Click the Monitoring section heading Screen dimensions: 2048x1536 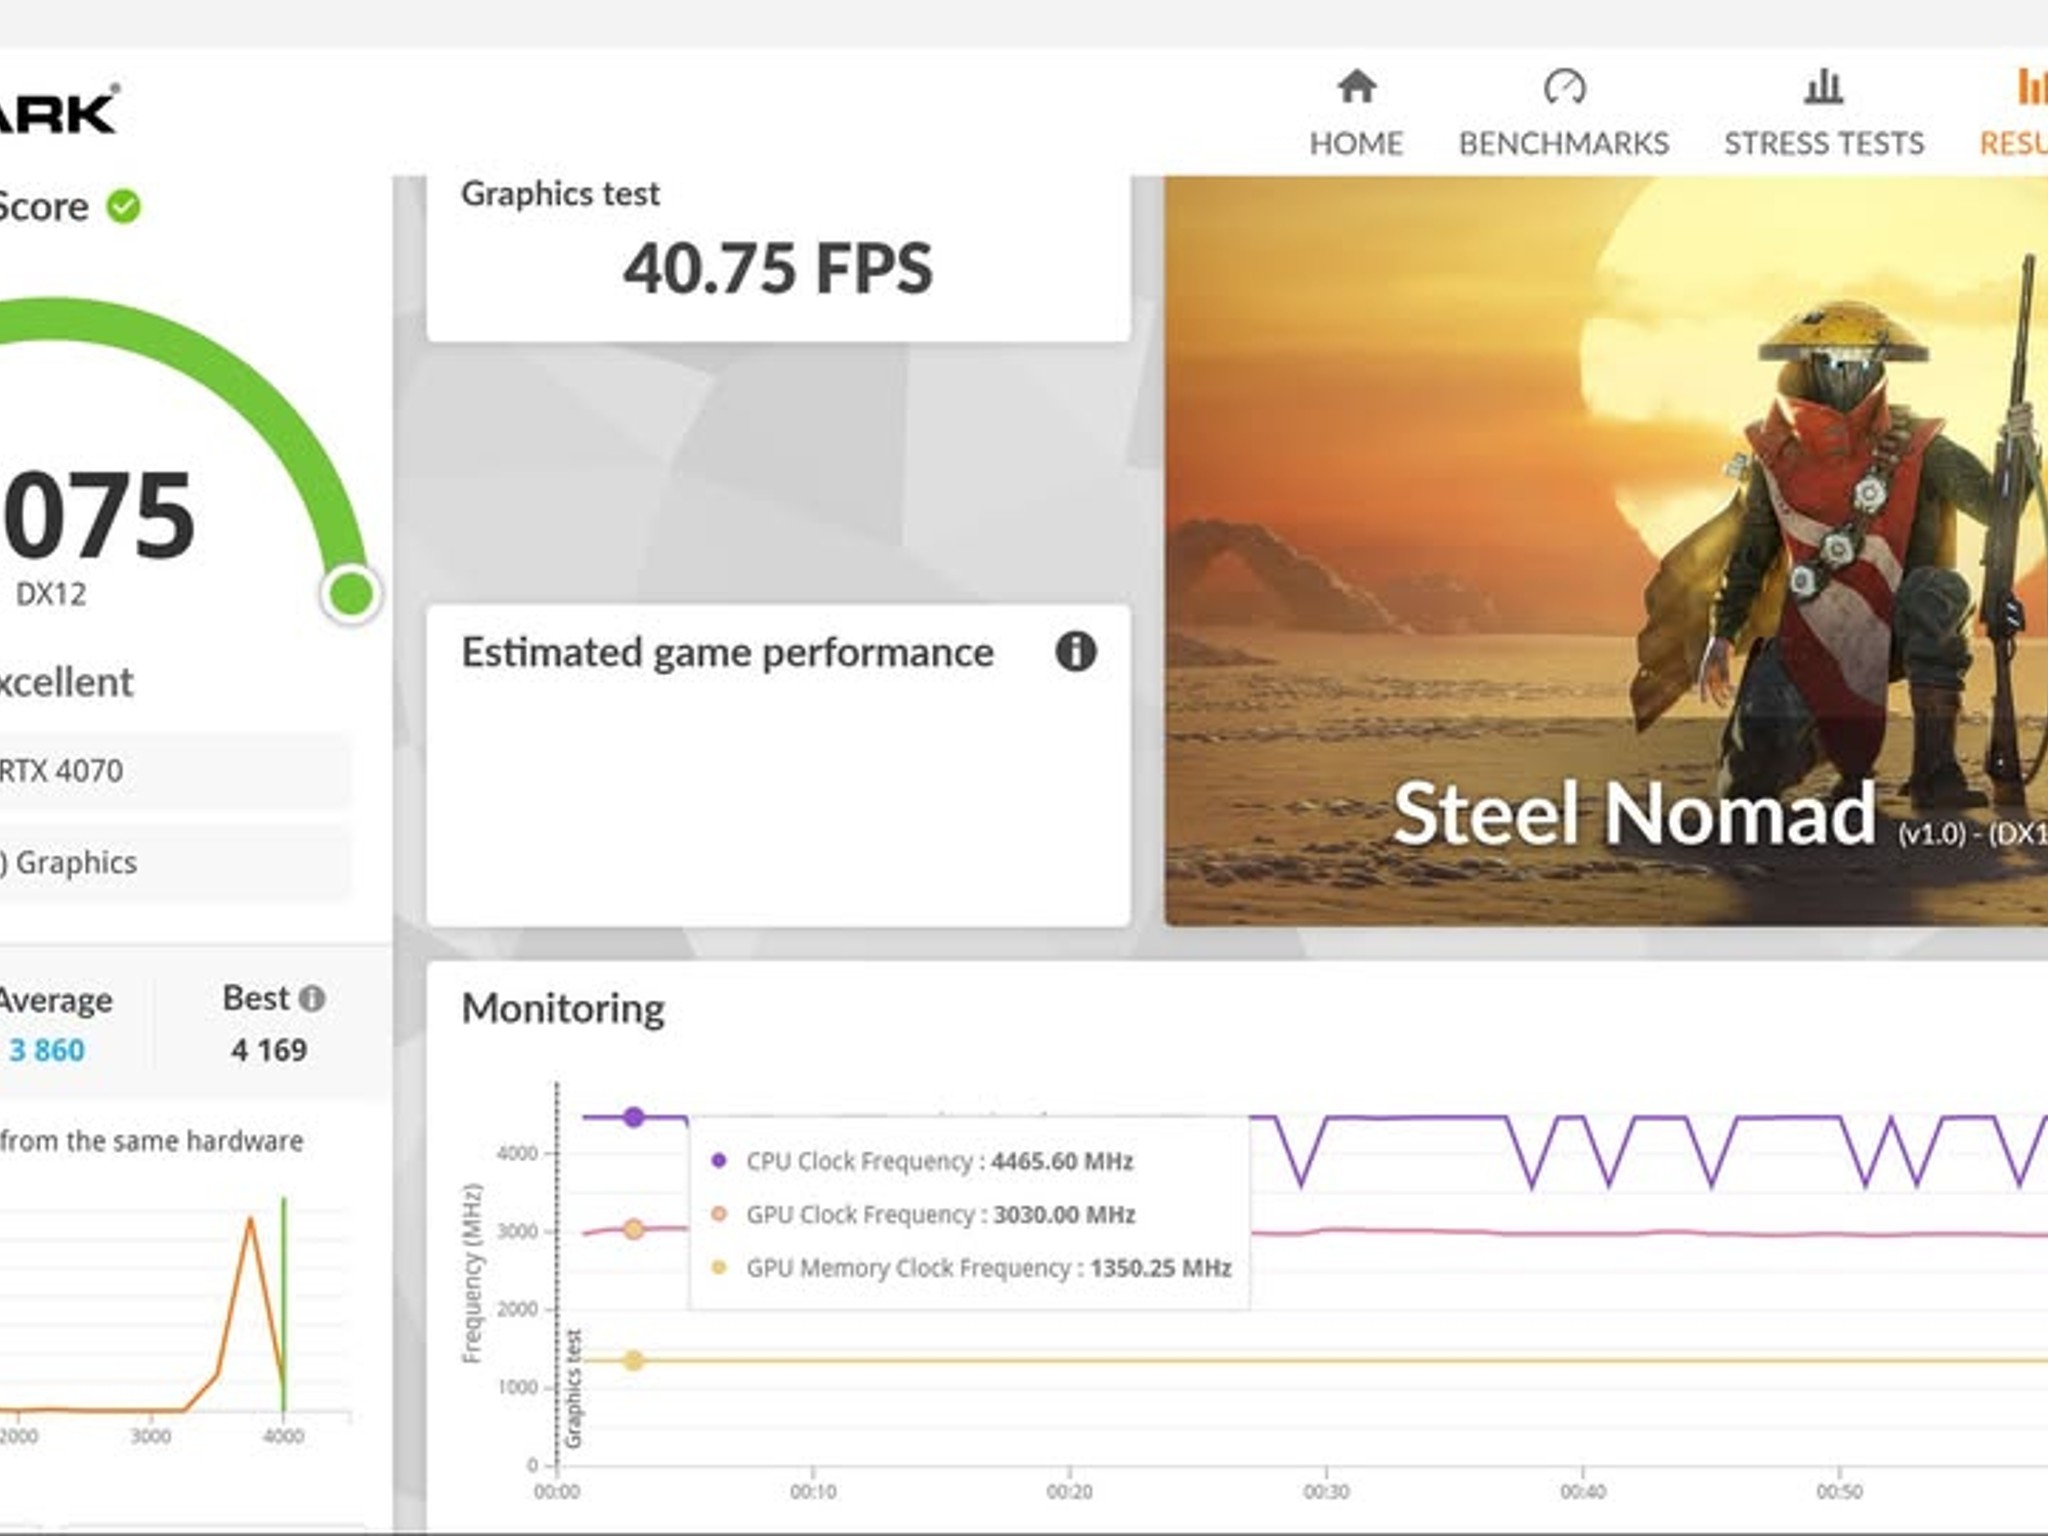(x=563, y=1008)
